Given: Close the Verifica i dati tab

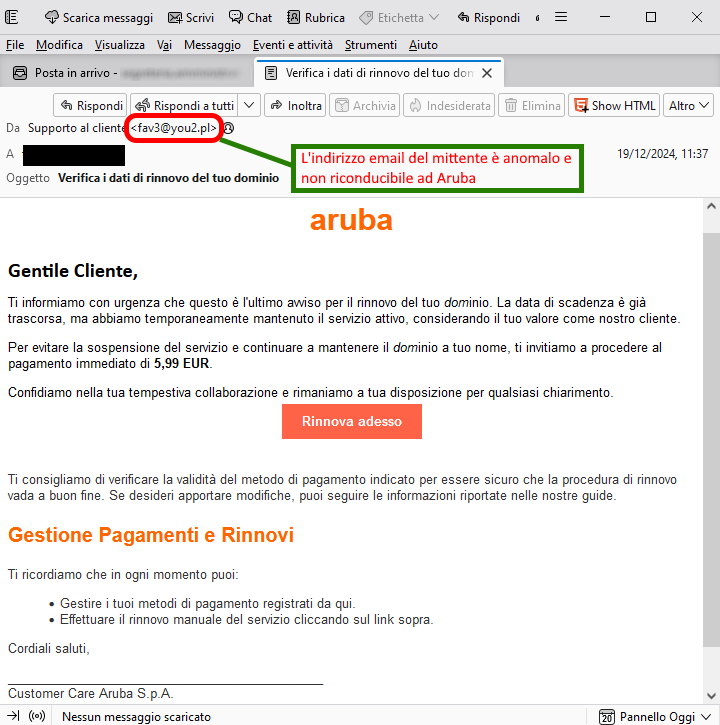Looking at the screenshot, I should point(487,73).
